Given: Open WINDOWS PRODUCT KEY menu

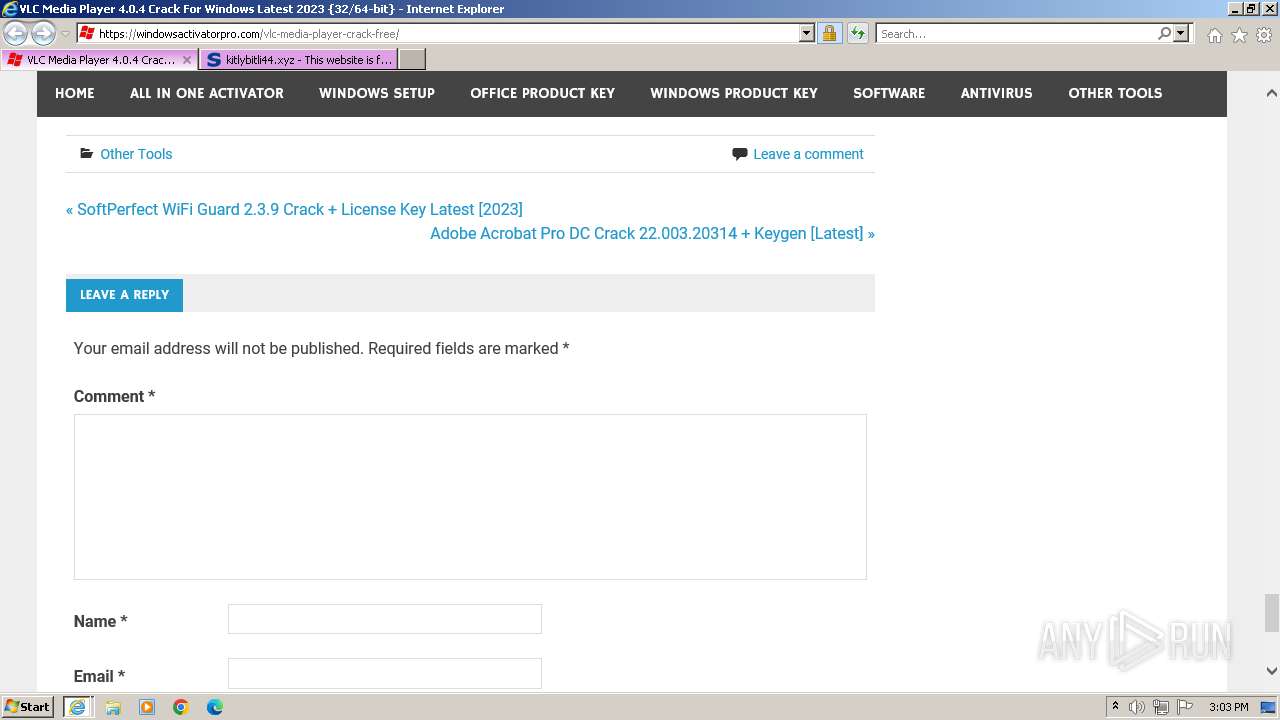Looking at the screenshot, I should pos(734,93).
